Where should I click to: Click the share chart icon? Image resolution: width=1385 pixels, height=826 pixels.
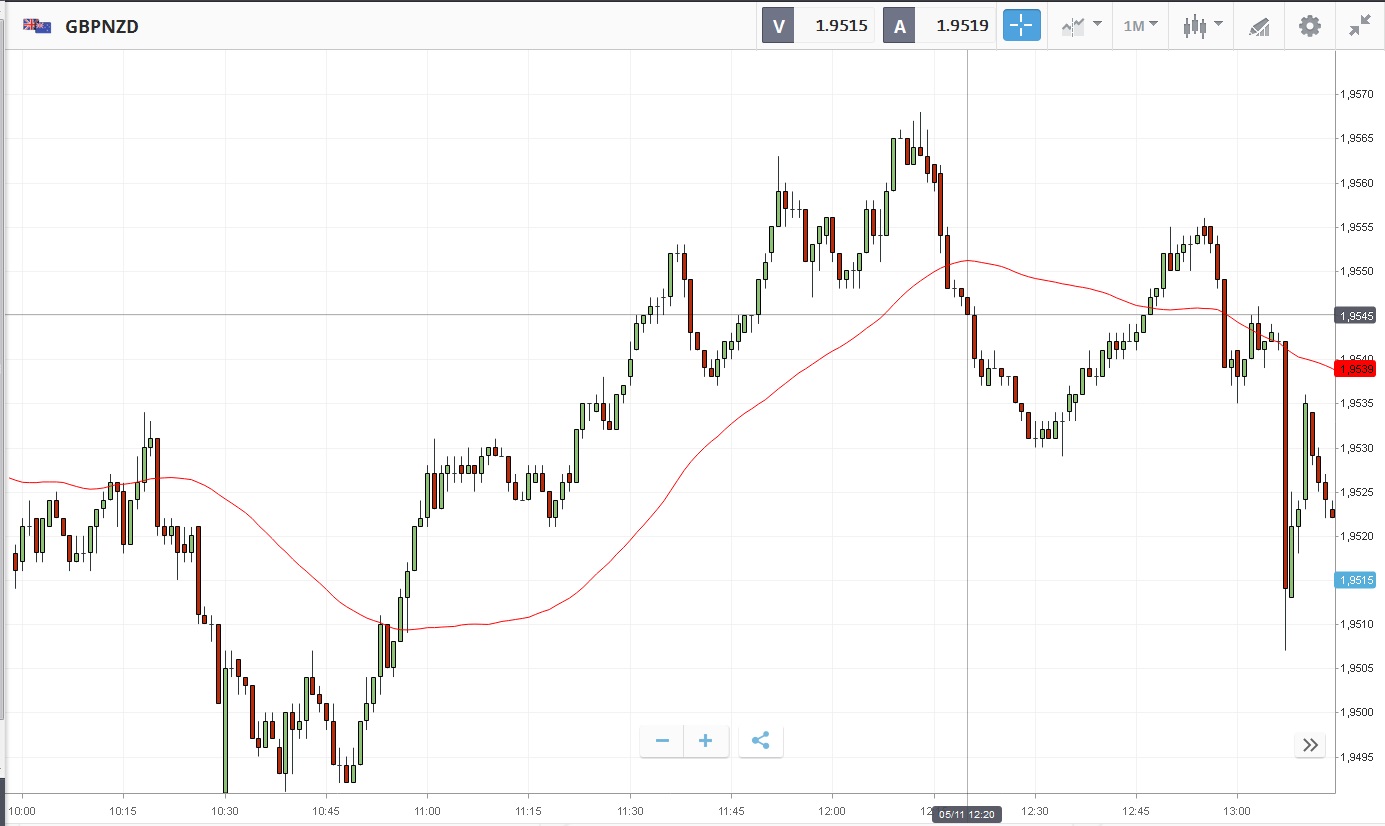pos(760,741)
